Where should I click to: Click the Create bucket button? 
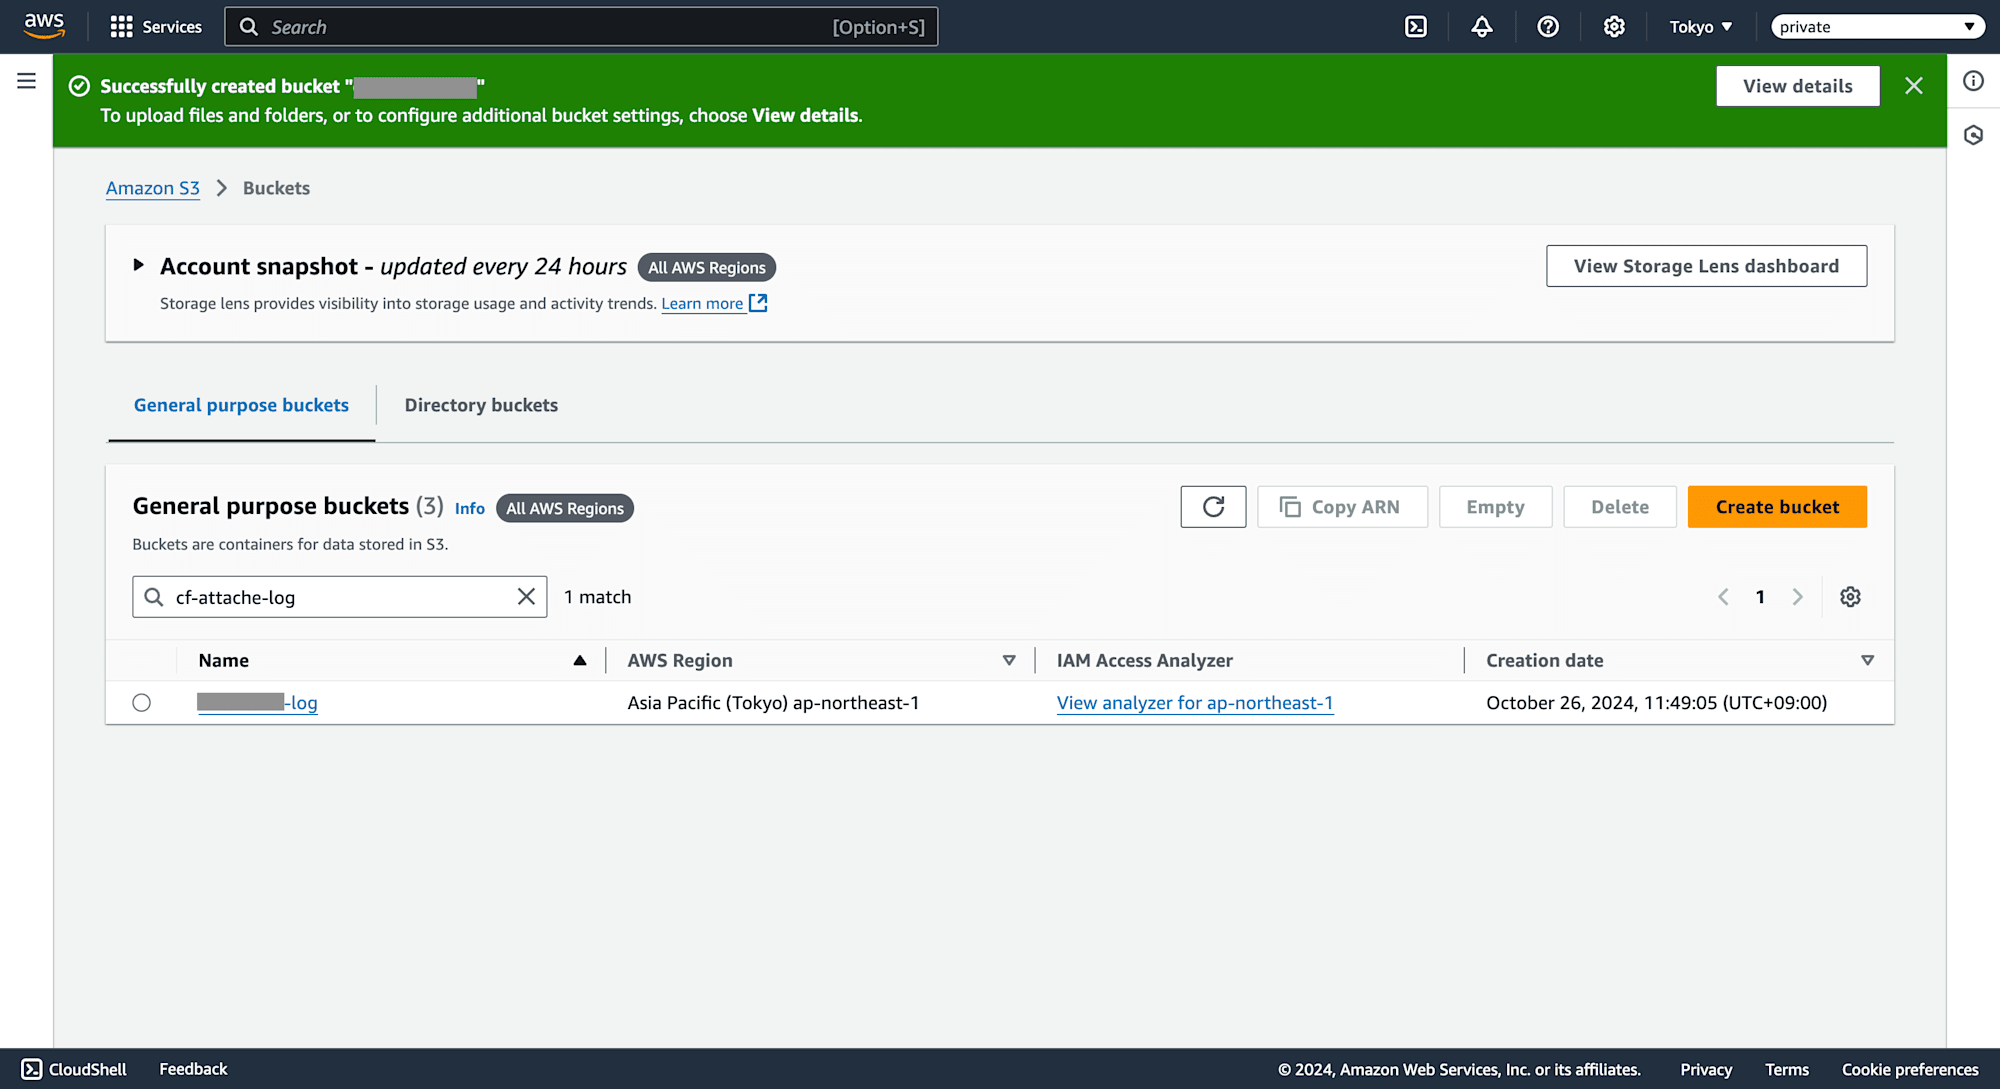[1777, 507]
